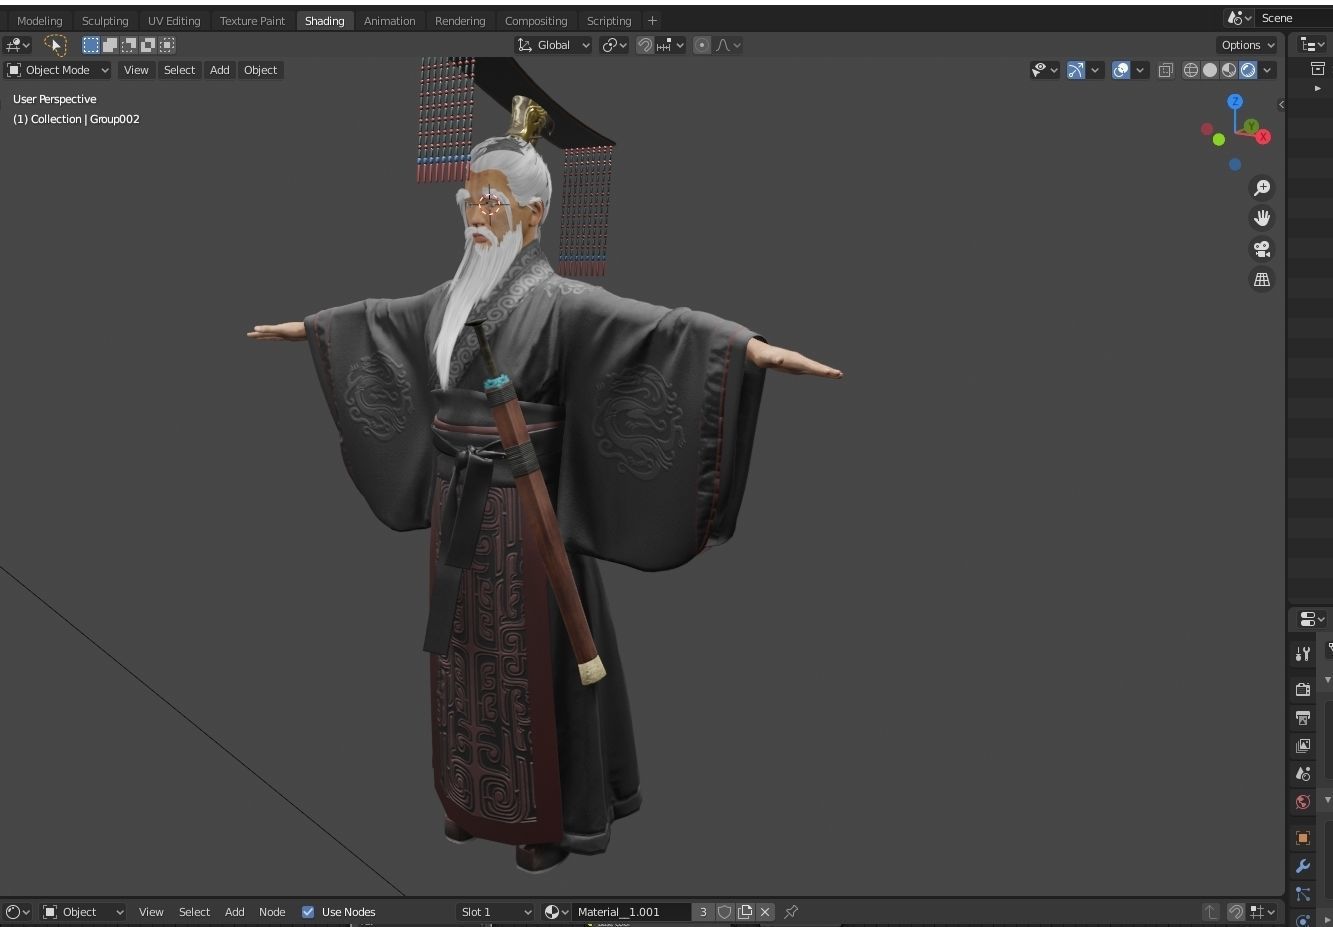
Task: Open the Slot 1 dropdown
Action: (x=495, y=912)
